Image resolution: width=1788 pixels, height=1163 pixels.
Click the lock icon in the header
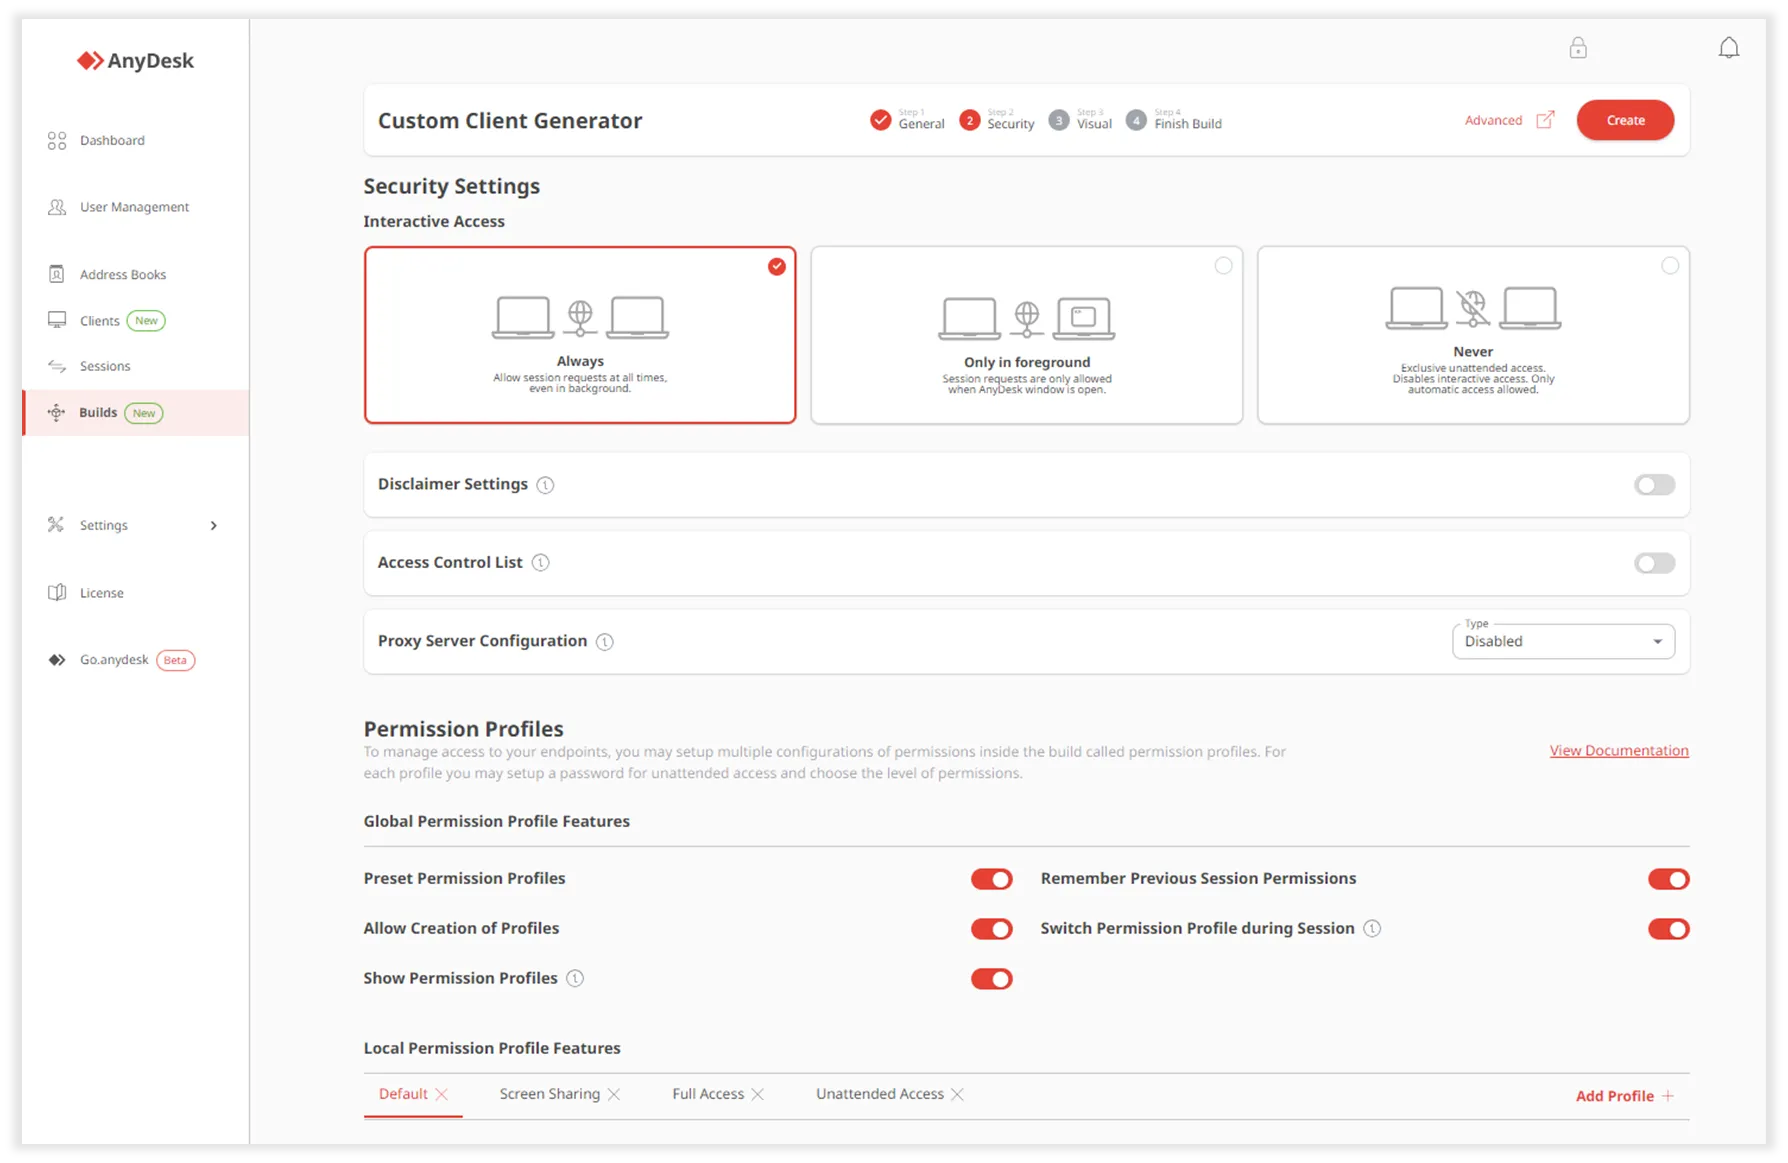coord(1577,48)
